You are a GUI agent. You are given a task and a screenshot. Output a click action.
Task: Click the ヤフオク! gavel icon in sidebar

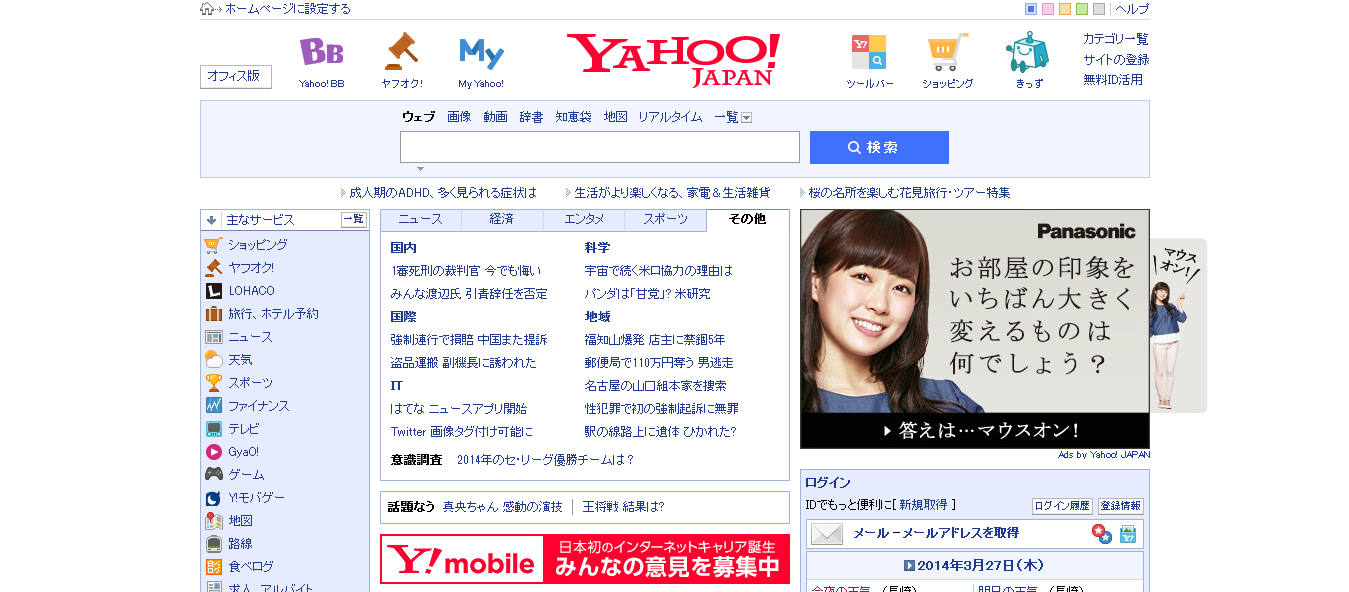point(213,268)
